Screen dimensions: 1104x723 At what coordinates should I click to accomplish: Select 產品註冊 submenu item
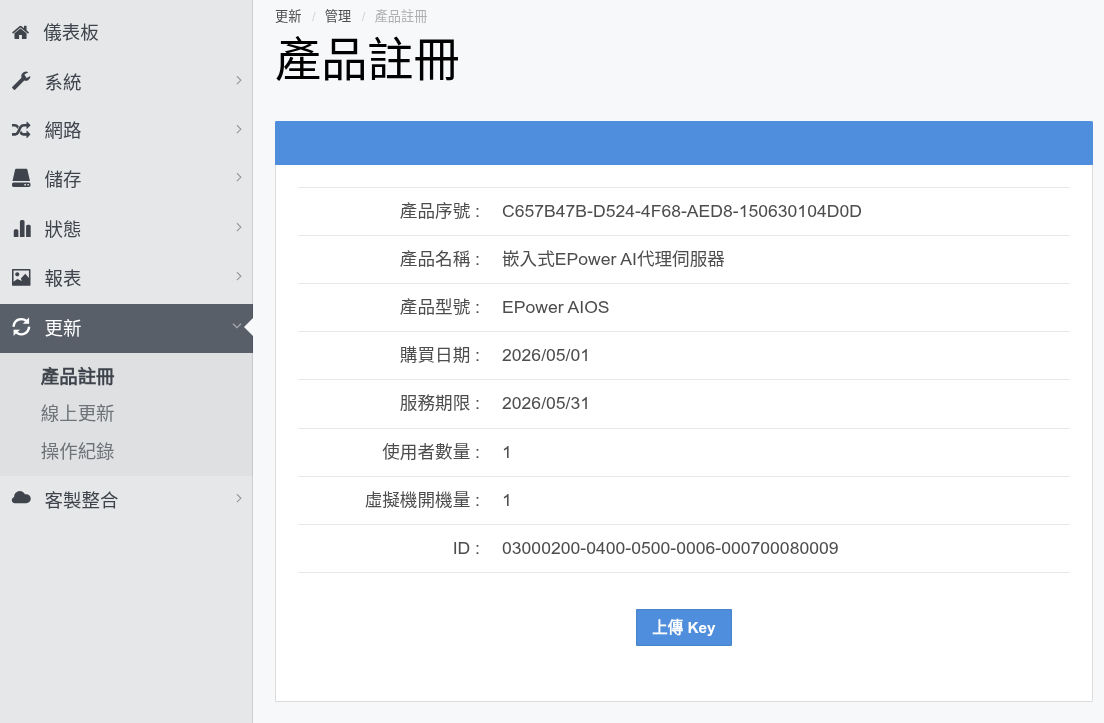click(x=77, y=377)
